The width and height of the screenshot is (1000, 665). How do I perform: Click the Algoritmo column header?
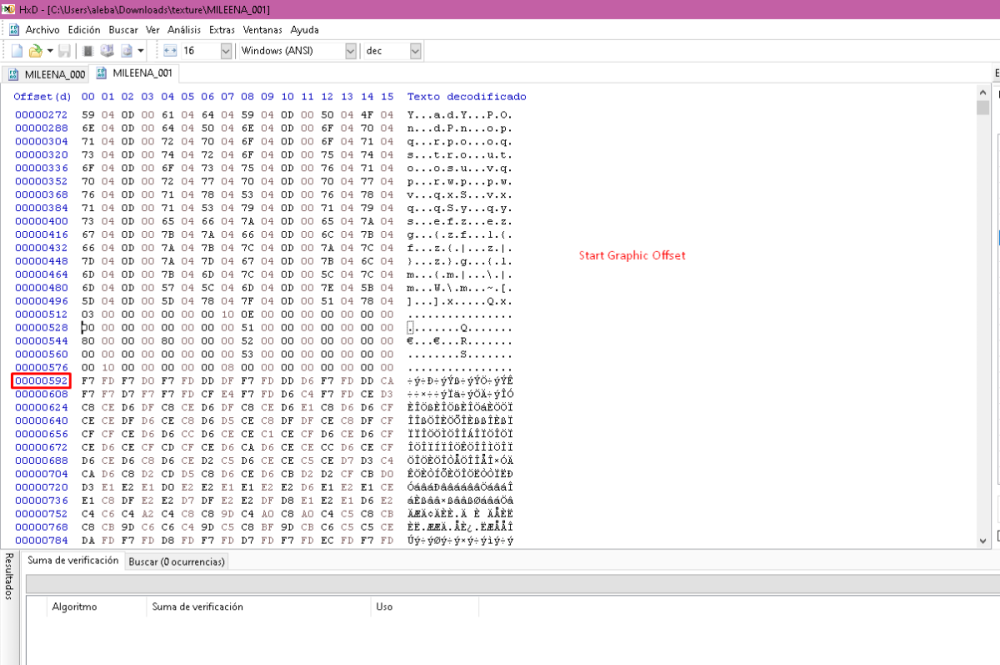point(74,606)
